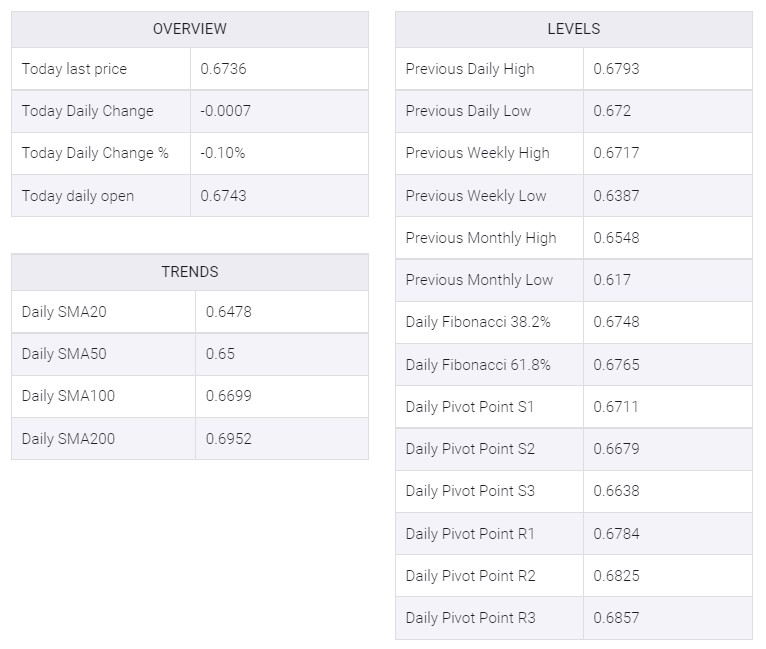Click the LEVELS table header

574,29
